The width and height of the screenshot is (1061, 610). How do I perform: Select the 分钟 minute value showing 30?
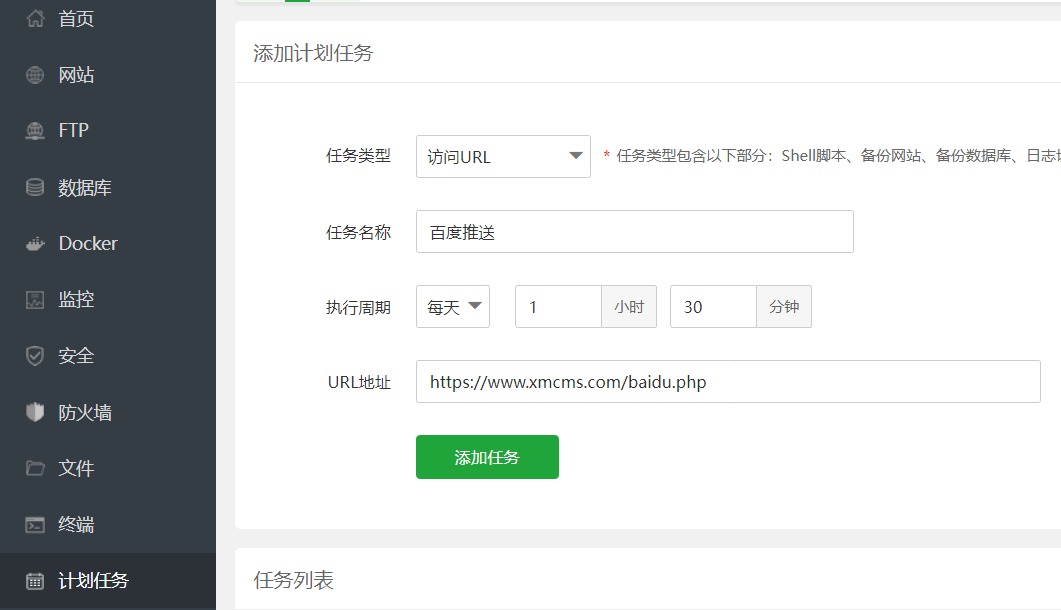click(x=713, y=306)
